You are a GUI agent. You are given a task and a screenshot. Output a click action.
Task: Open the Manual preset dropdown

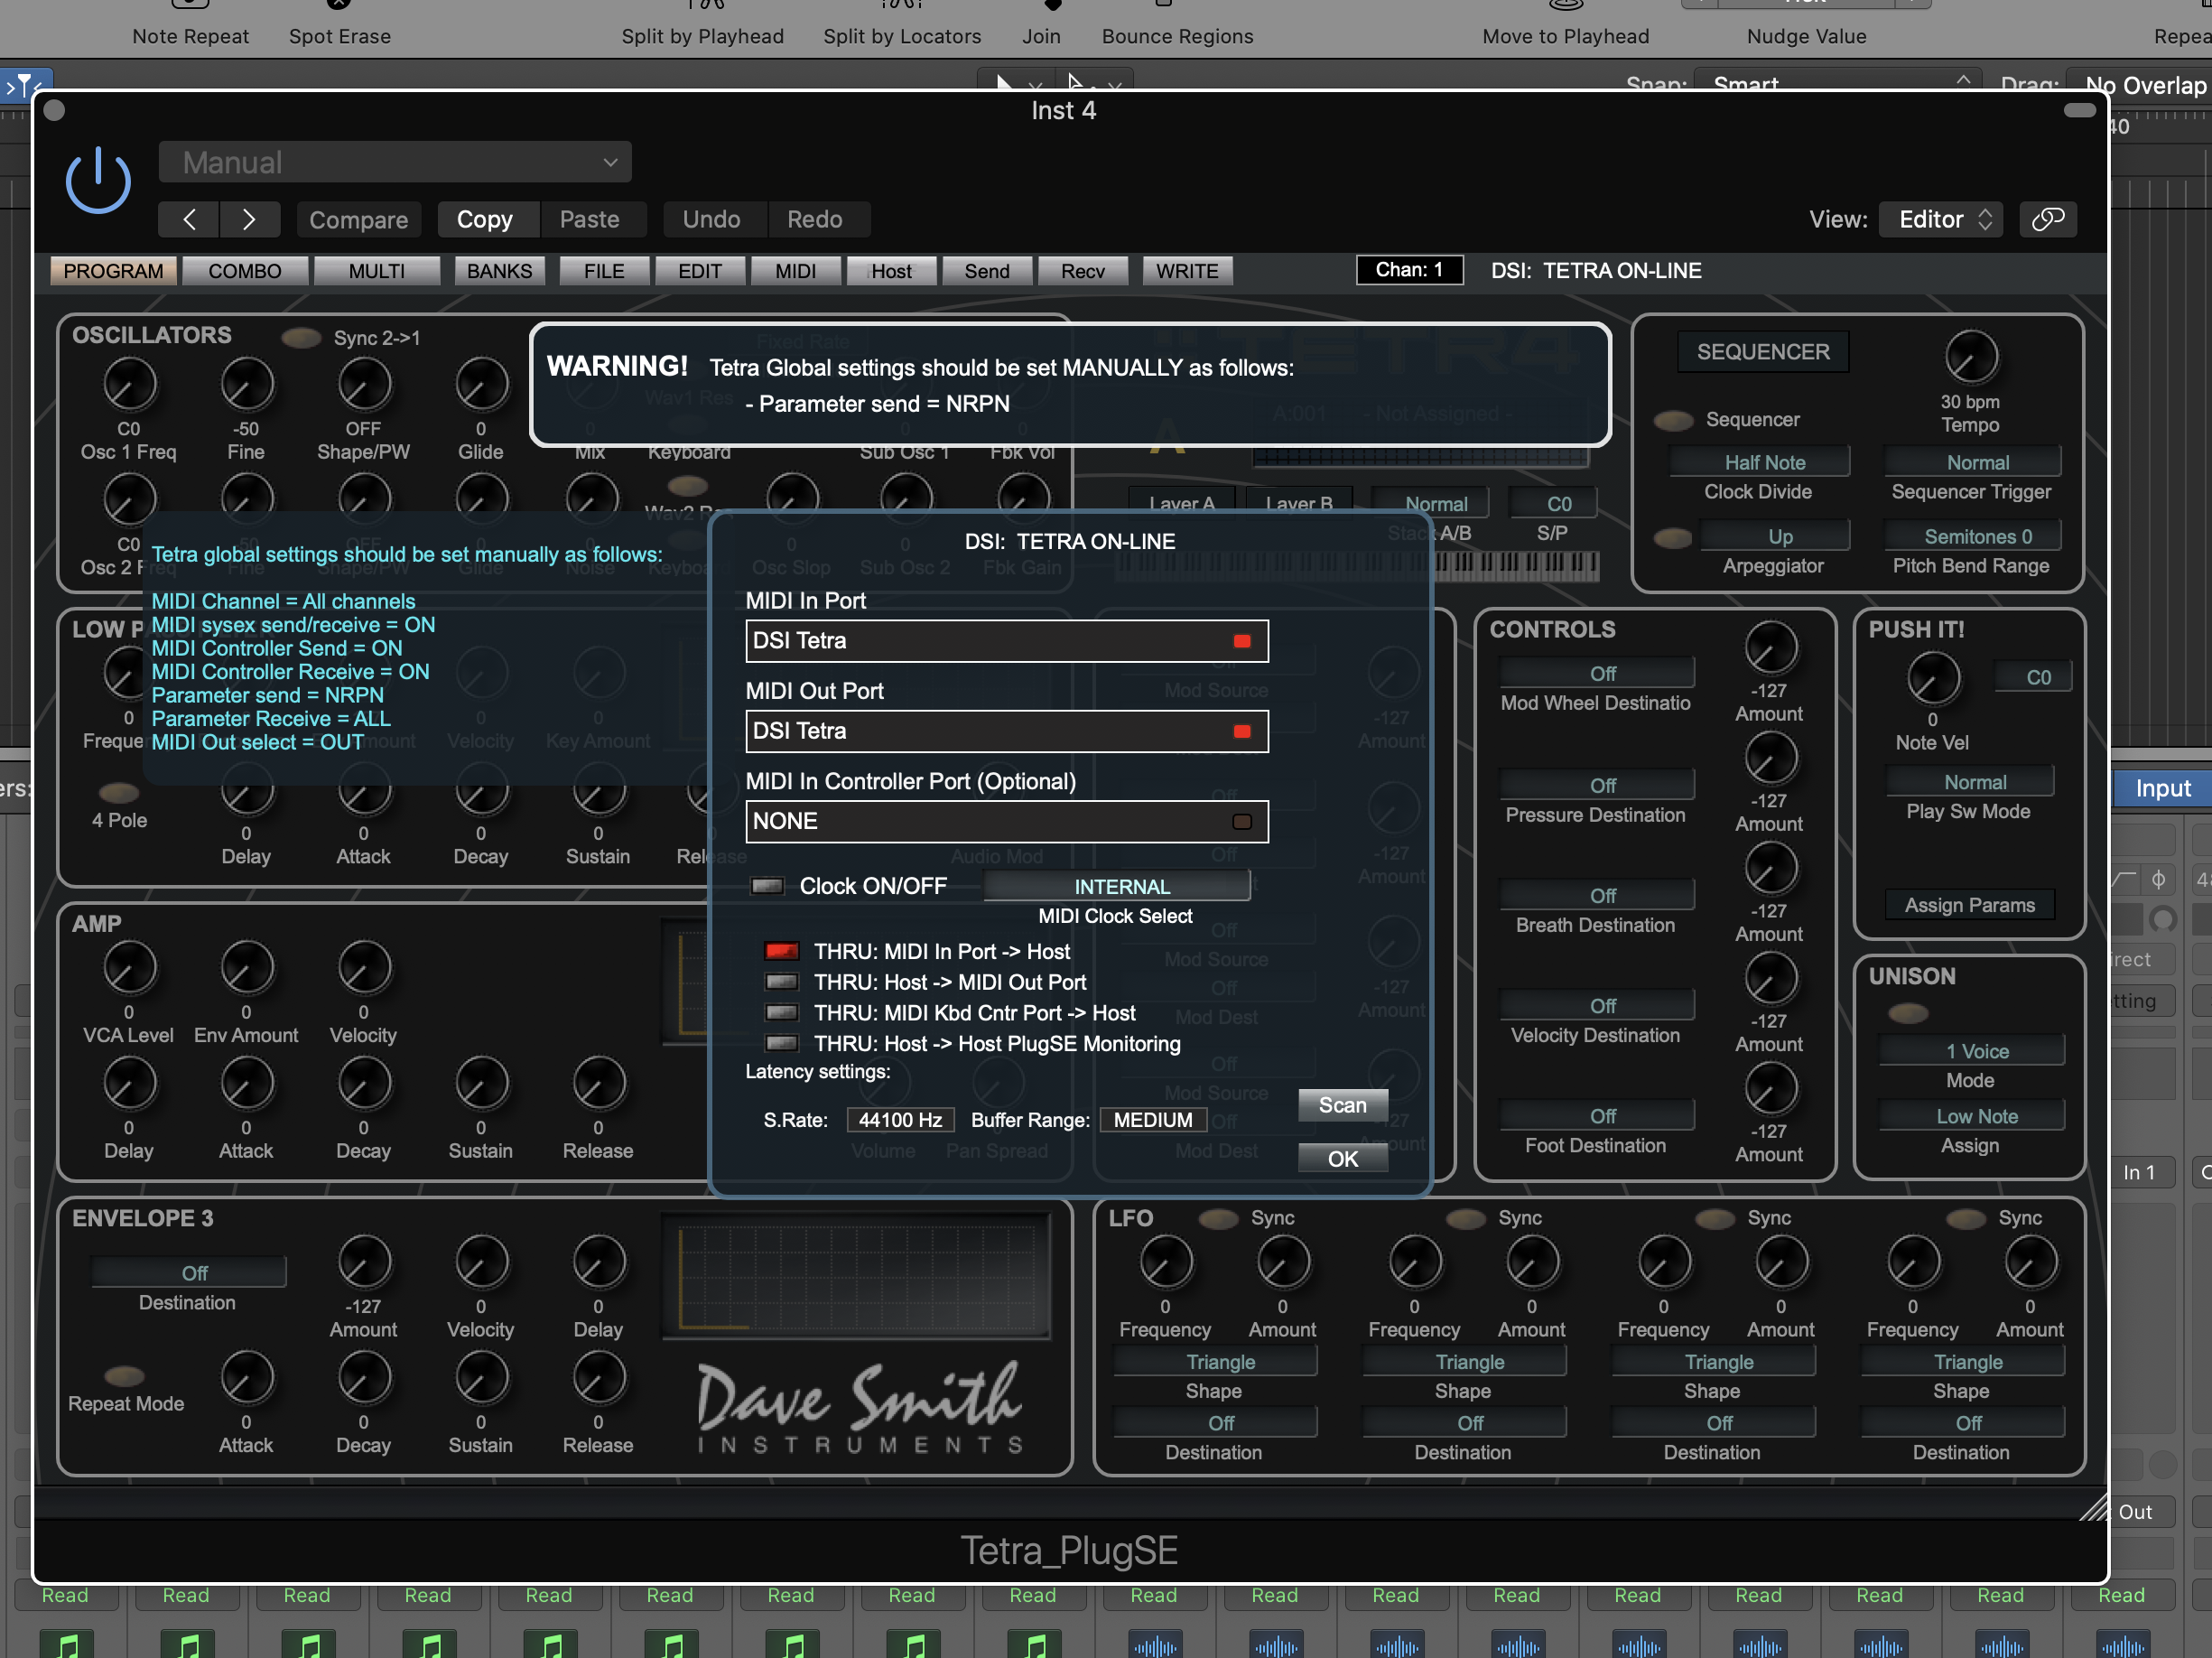[x=395, y=162]
